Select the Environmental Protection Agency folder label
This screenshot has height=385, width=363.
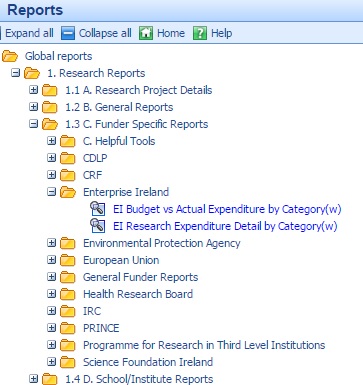pyautogui.click(x=162, y=243)
